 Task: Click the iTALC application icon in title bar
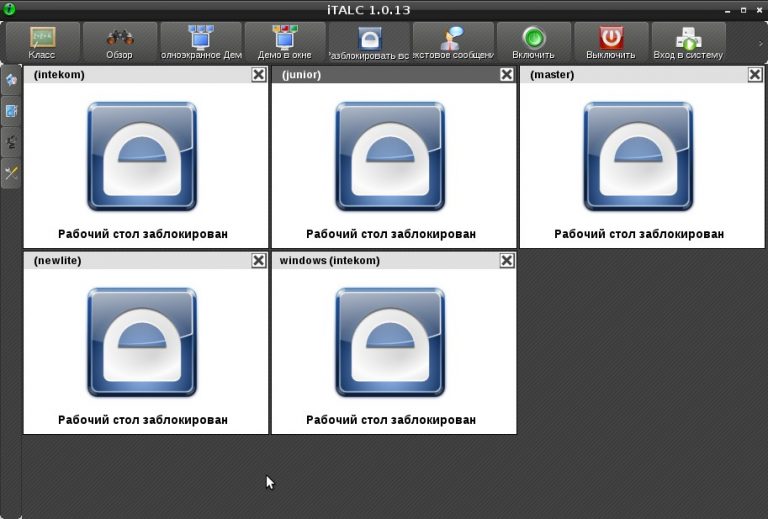(x=9, y=8)
